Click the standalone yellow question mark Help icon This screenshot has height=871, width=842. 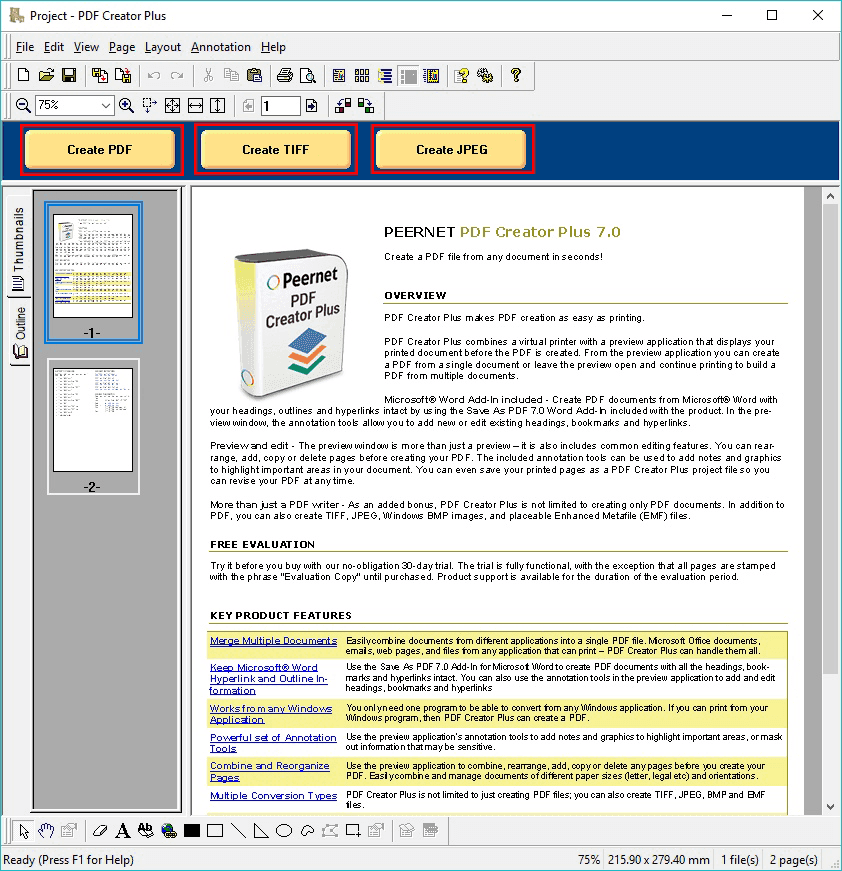point(516,75)
